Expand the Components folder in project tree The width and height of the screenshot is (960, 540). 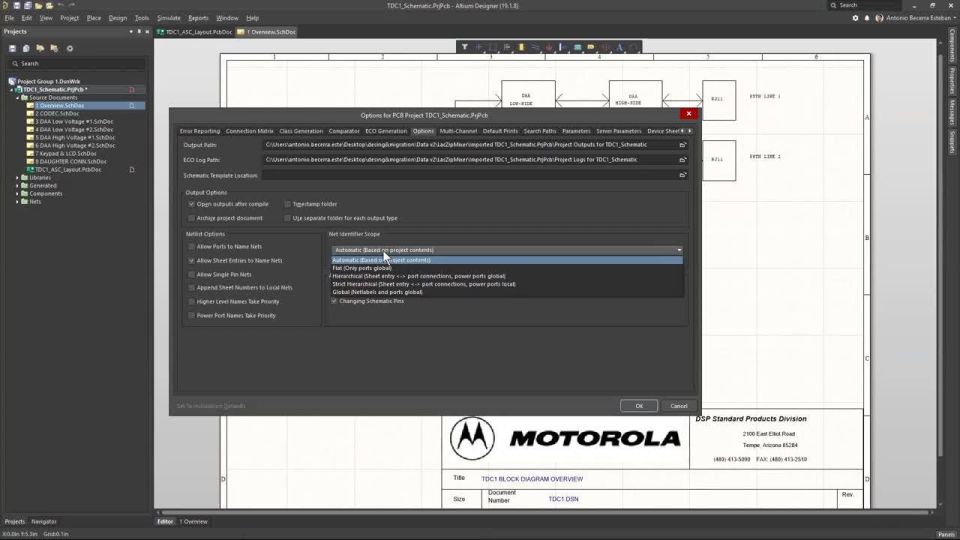pyautogui.click(x=17, y=193)
